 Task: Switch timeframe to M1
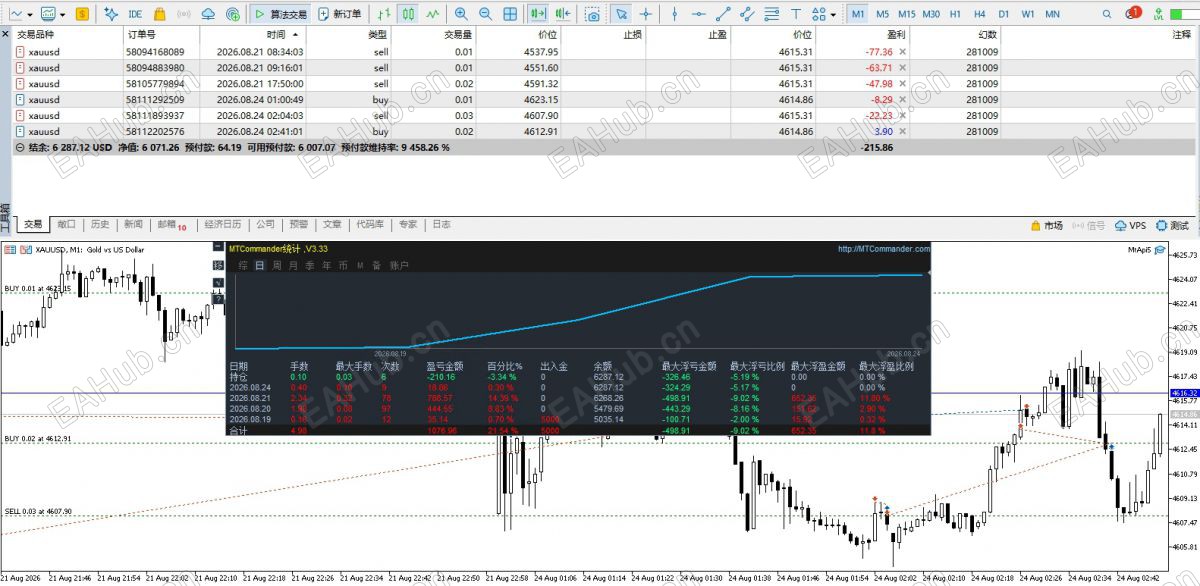[x=858, y=15]
